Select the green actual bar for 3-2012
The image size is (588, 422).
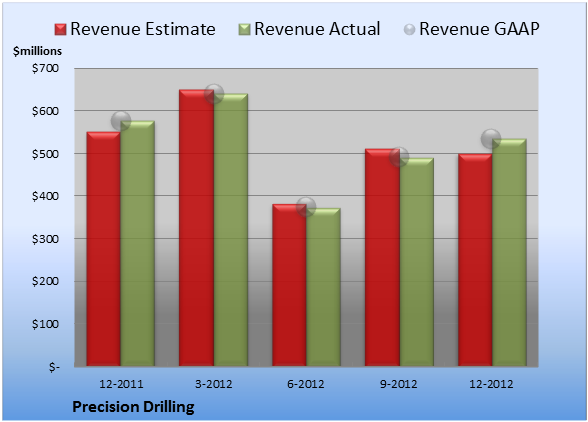(x=230, y=230)
